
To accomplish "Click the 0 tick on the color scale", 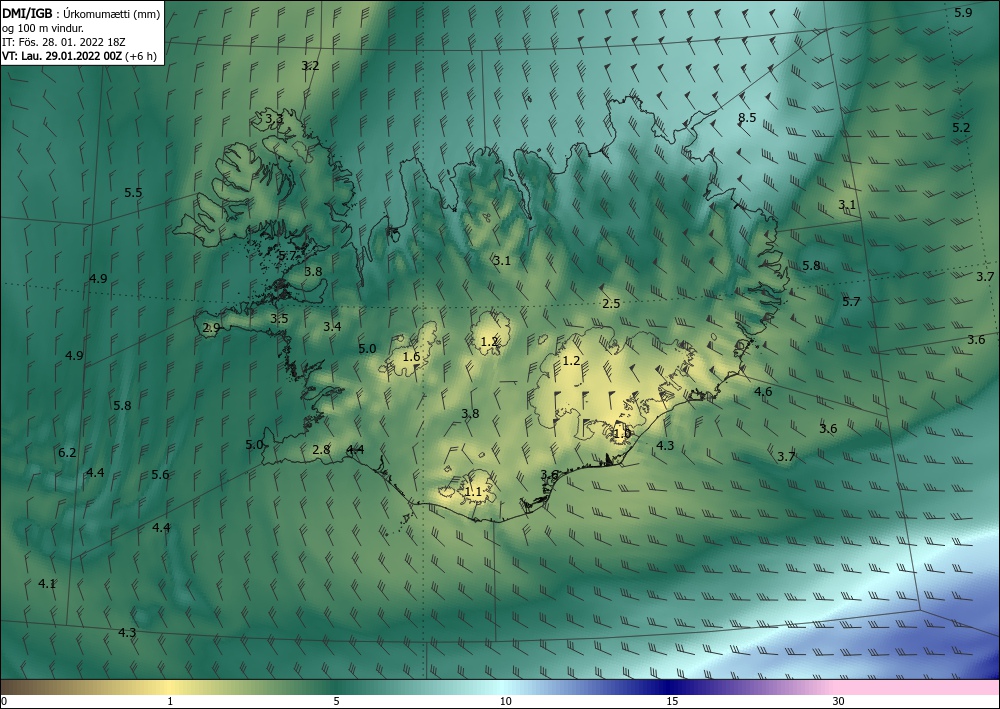I will [4, 701].
